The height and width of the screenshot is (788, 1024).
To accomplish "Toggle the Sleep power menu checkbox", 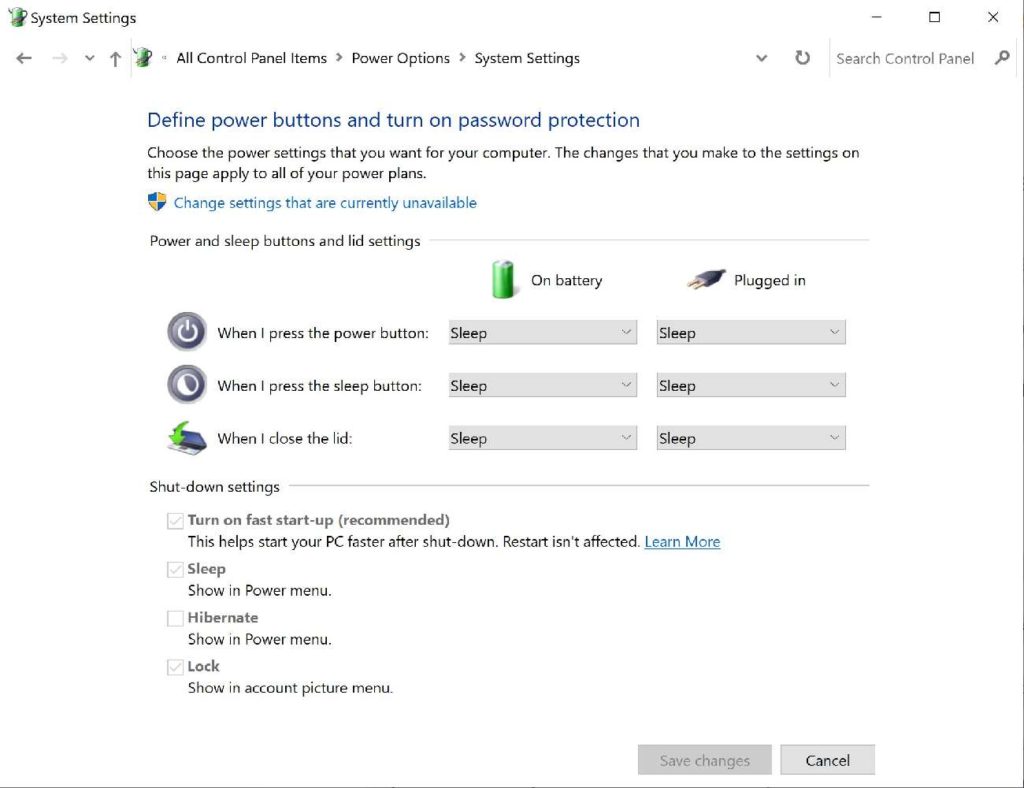I will (175, 569).
